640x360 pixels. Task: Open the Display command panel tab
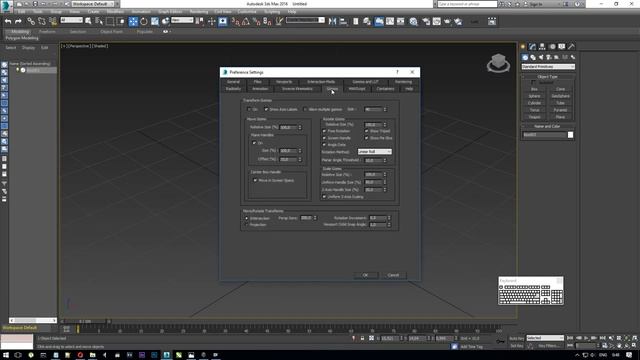562,47
